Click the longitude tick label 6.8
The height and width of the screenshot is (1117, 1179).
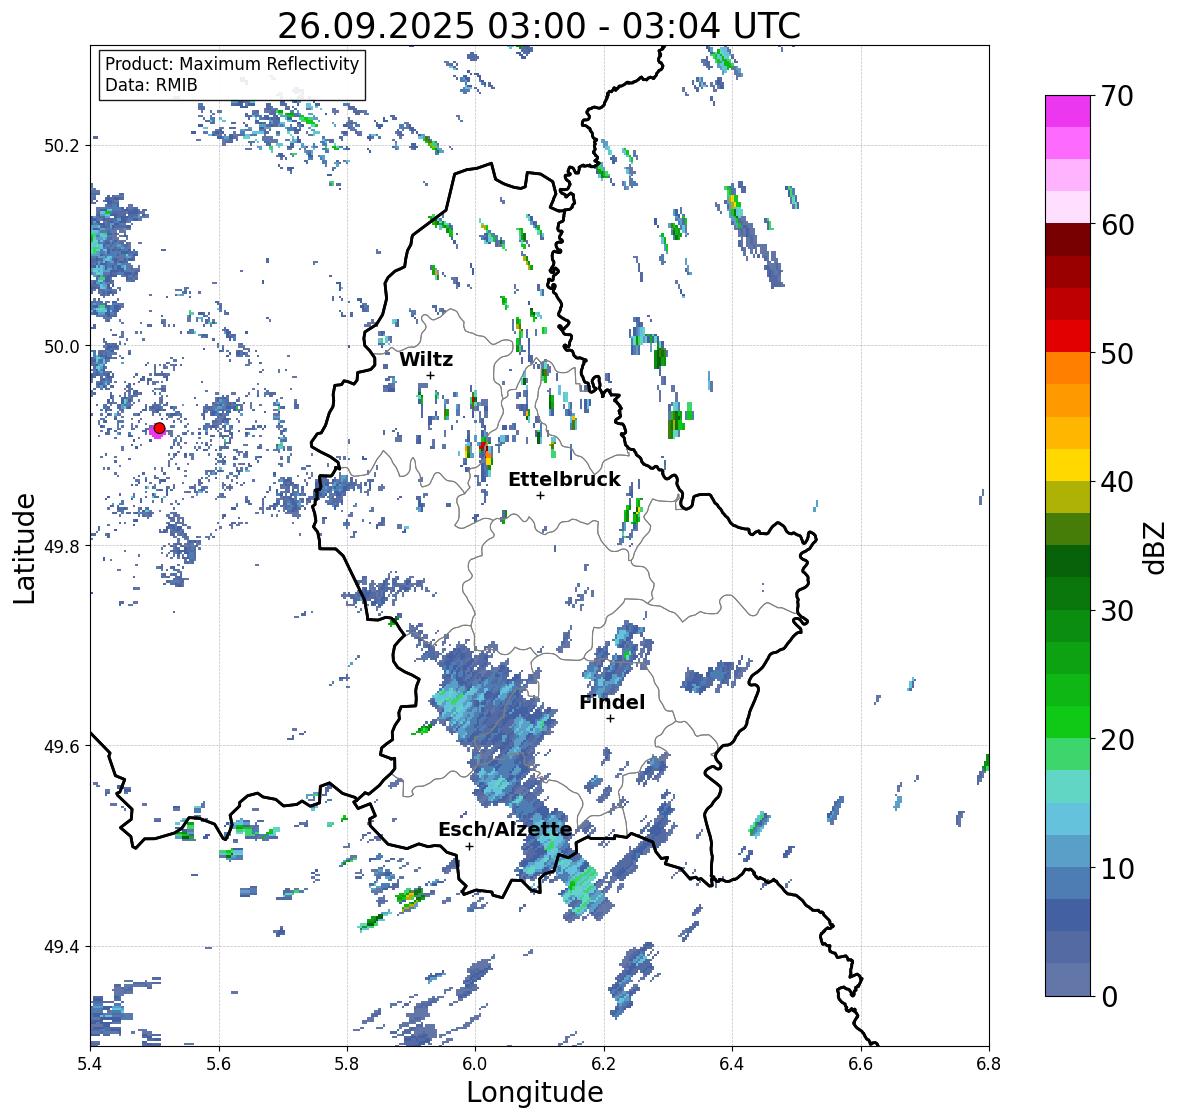coord(989,1064)
